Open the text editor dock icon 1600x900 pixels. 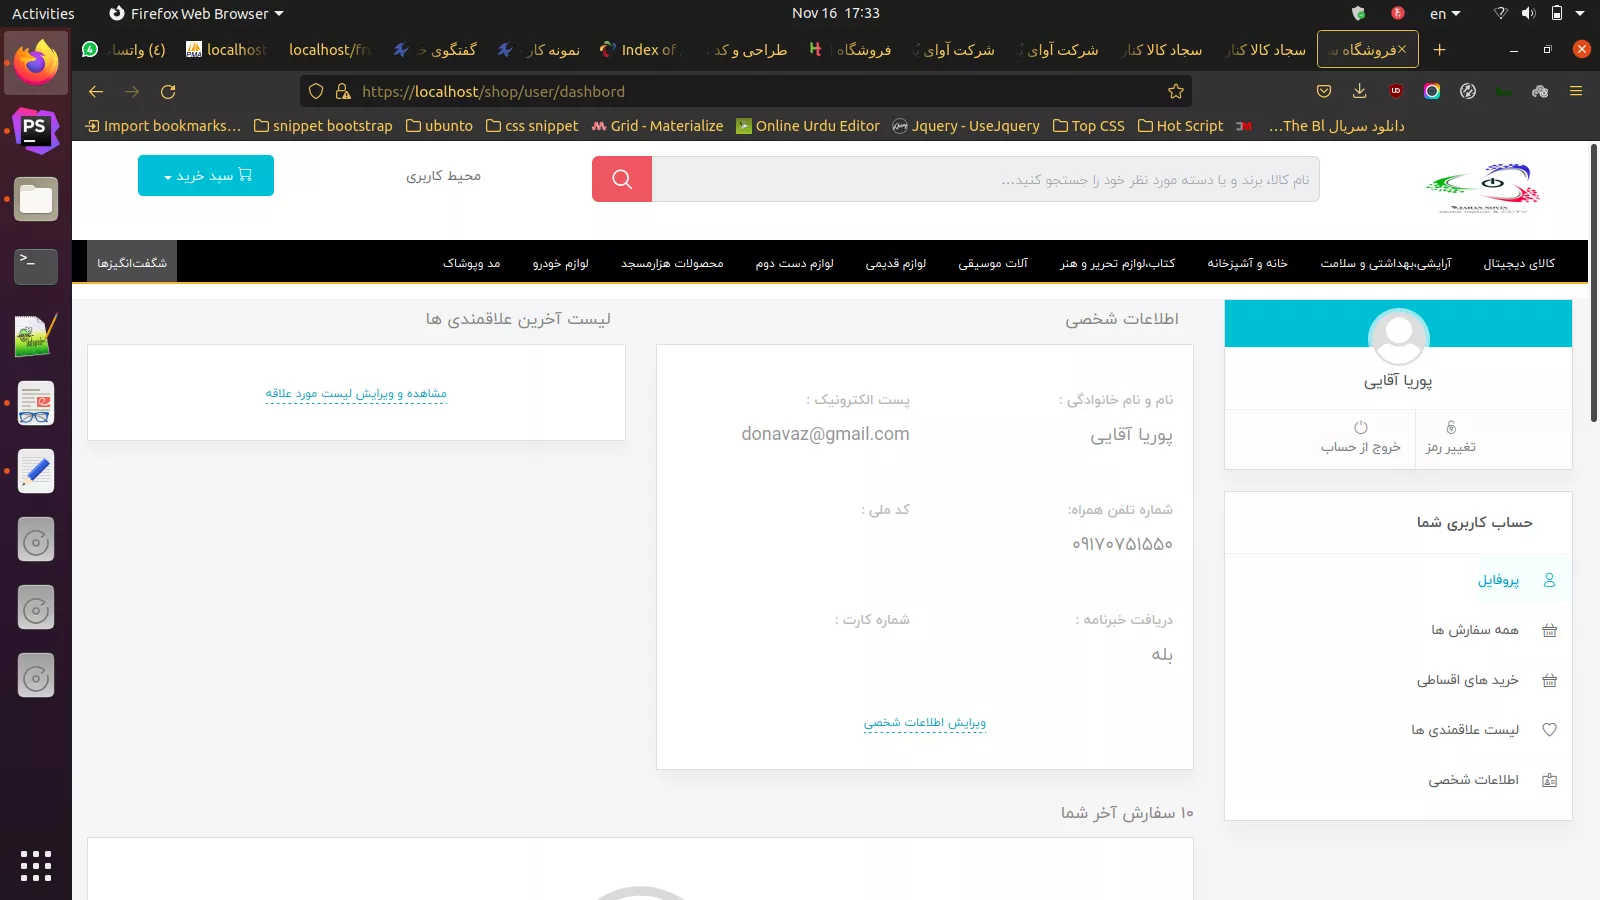click(x=36, y=471)
